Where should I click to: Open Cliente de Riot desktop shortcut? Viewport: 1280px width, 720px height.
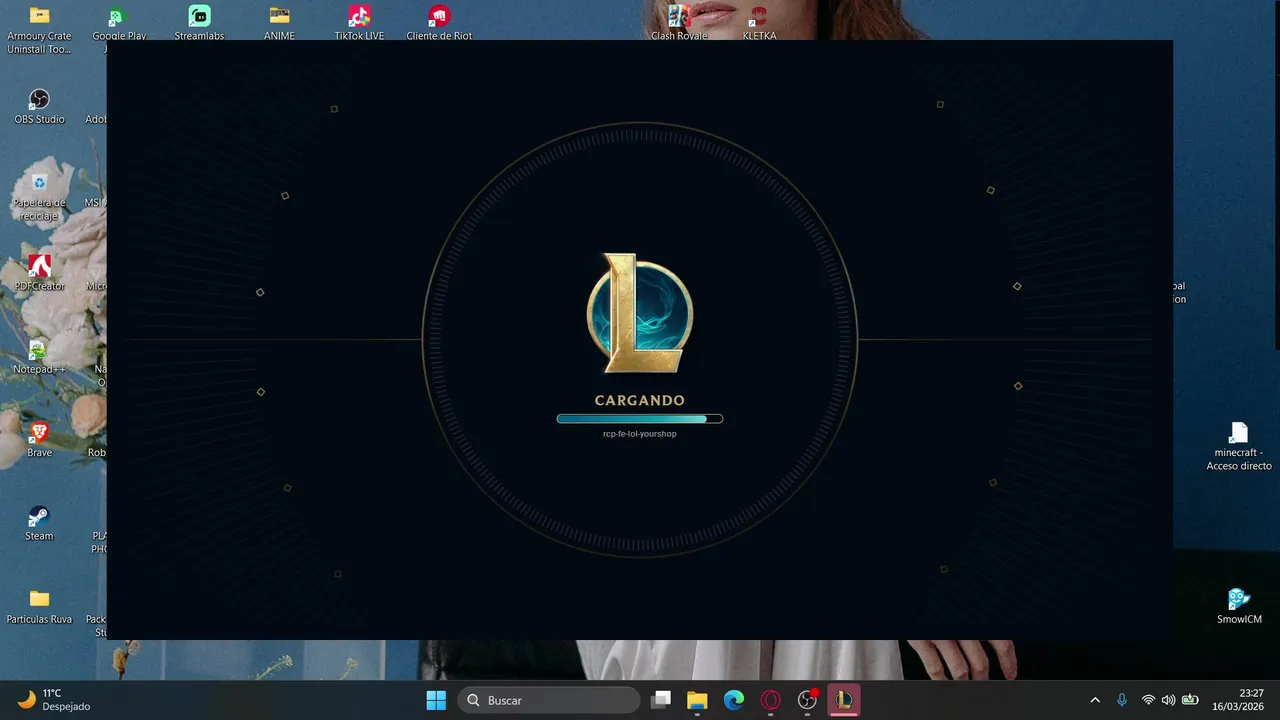pyautogui.click(x=439, y=23)
